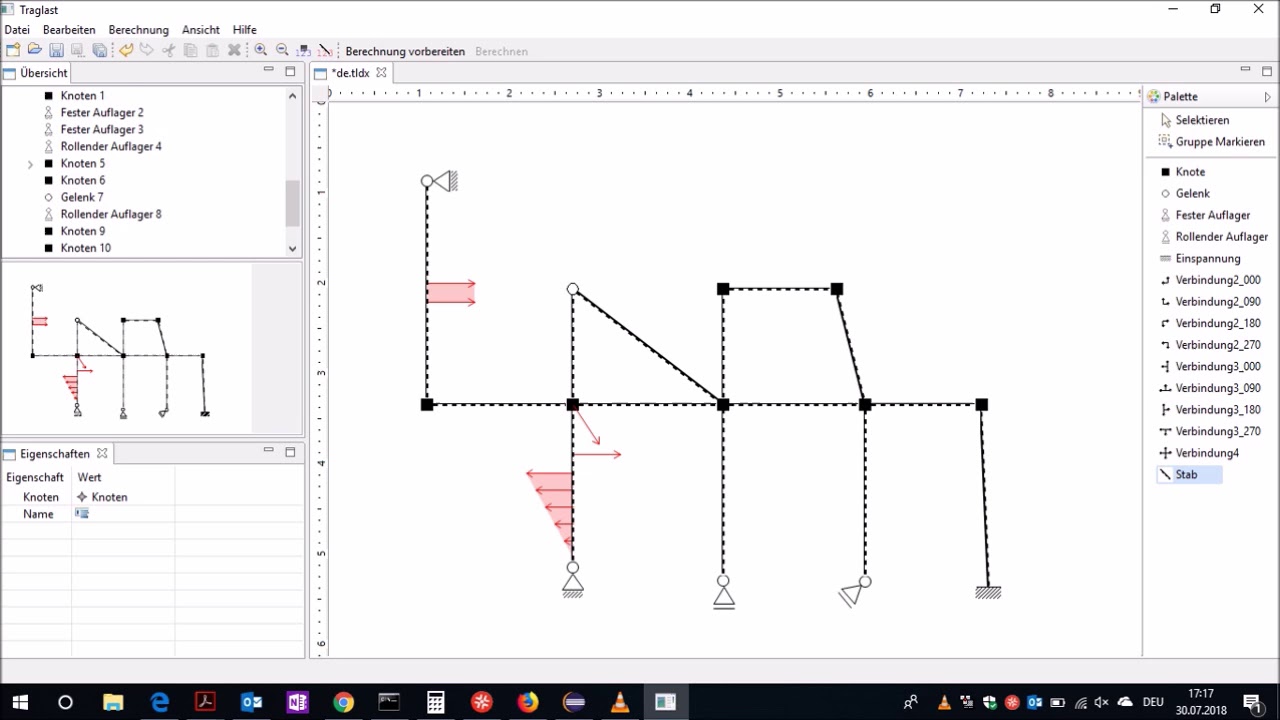Click the Undo arrow in toolbar
1280x720 pixels.
tap(126, 50)
